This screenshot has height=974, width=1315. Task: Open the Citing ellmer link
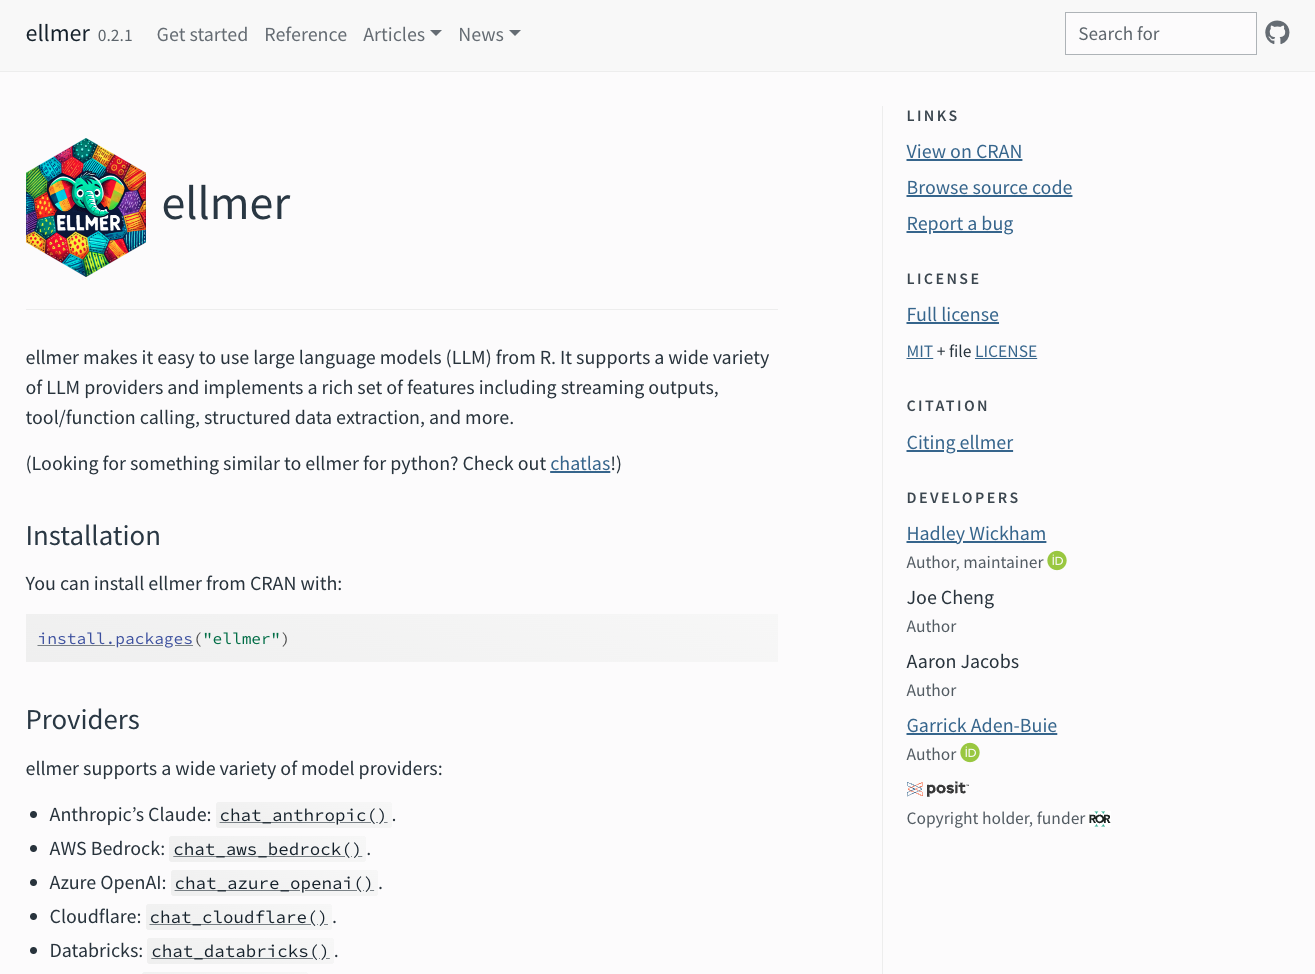coord(959,442)
